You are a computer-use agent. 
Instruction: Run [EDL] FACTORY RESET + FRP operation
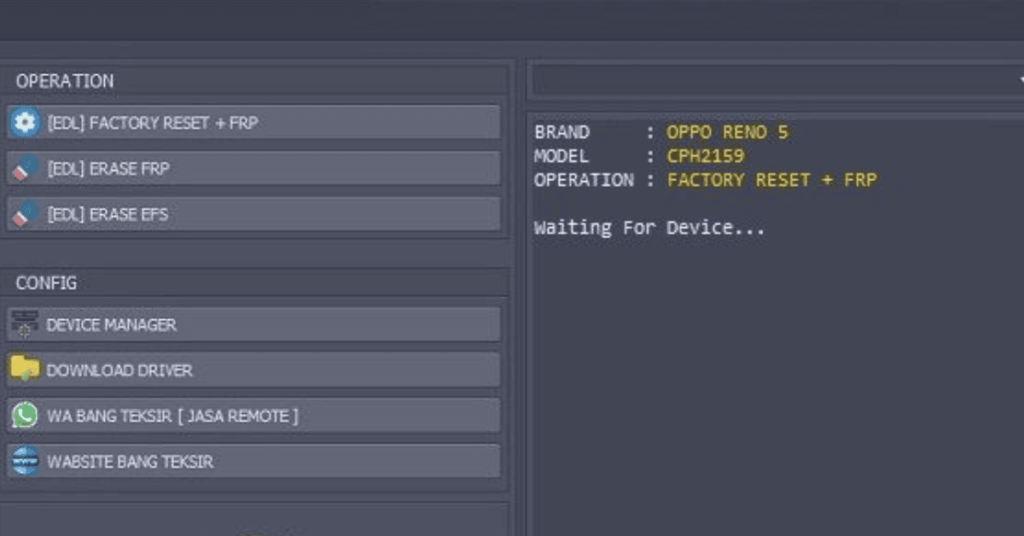(x=254, y=122)
